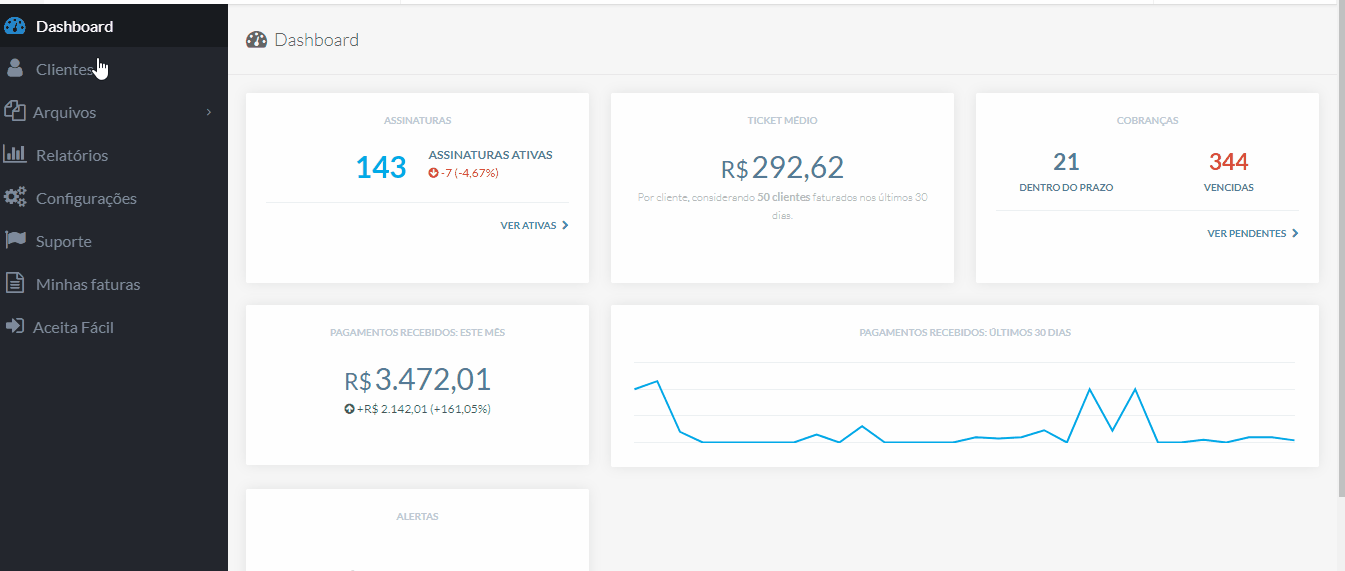This screenshot has width=1345, height=571.
Task: Click the Ver Pendentes link
Action: pos(1246,234)
